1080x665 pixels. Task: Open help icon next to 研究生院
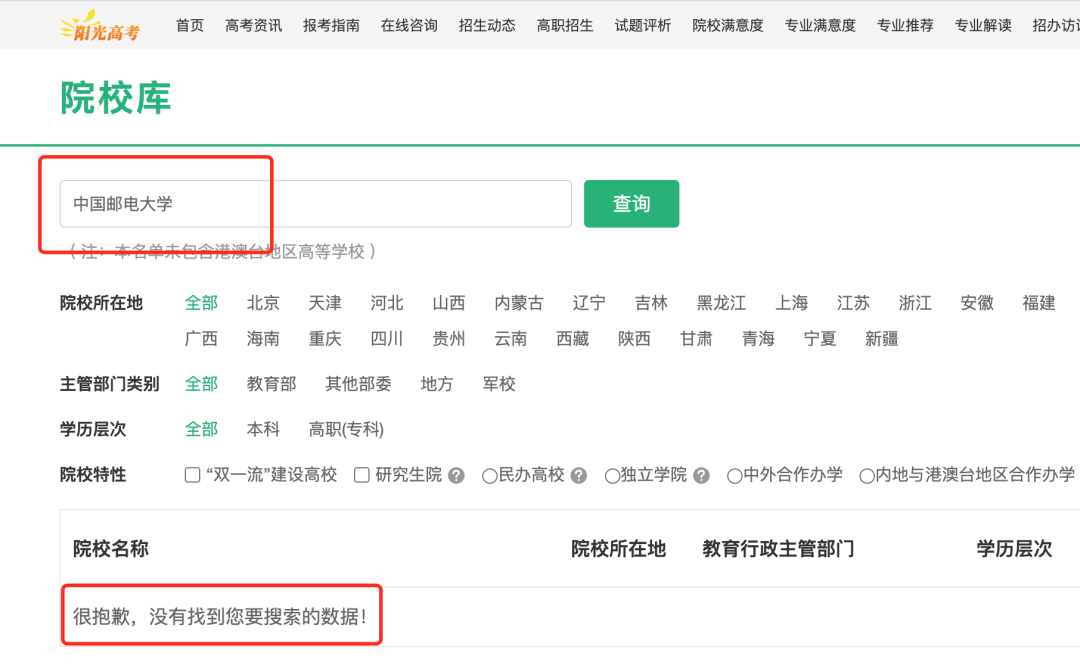pyautogui.click(x=456, y=475)
